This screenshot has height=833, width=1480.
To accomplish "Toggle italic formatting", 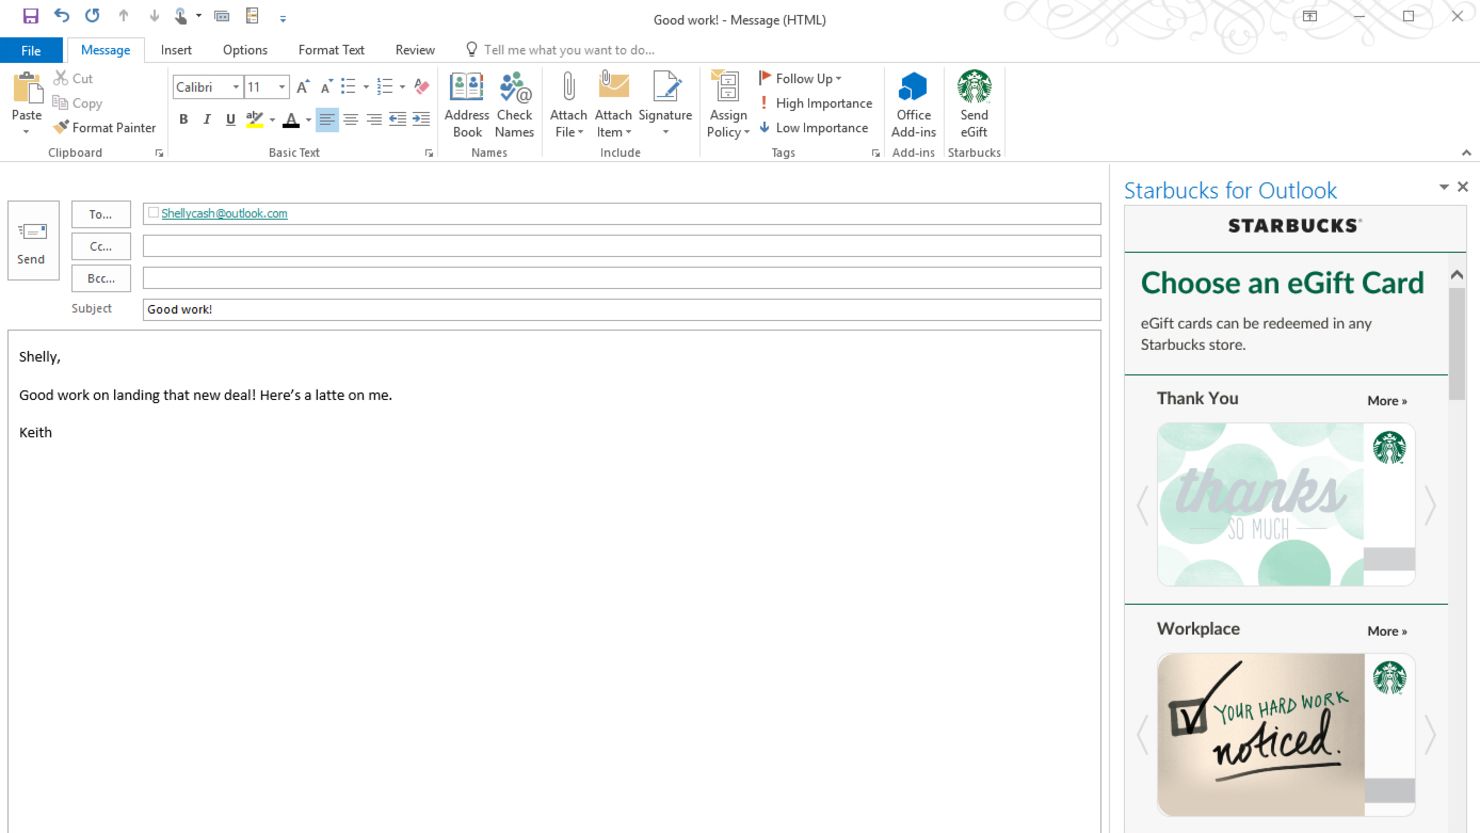I will pos(207,119).
